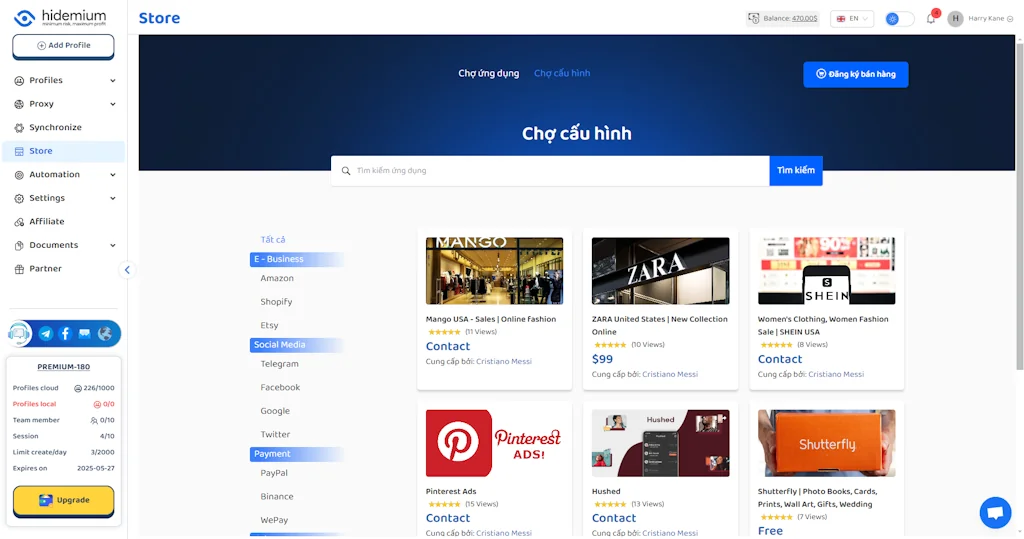Select the Tất cả category
1024x539 pixels.
pos(273,240)
